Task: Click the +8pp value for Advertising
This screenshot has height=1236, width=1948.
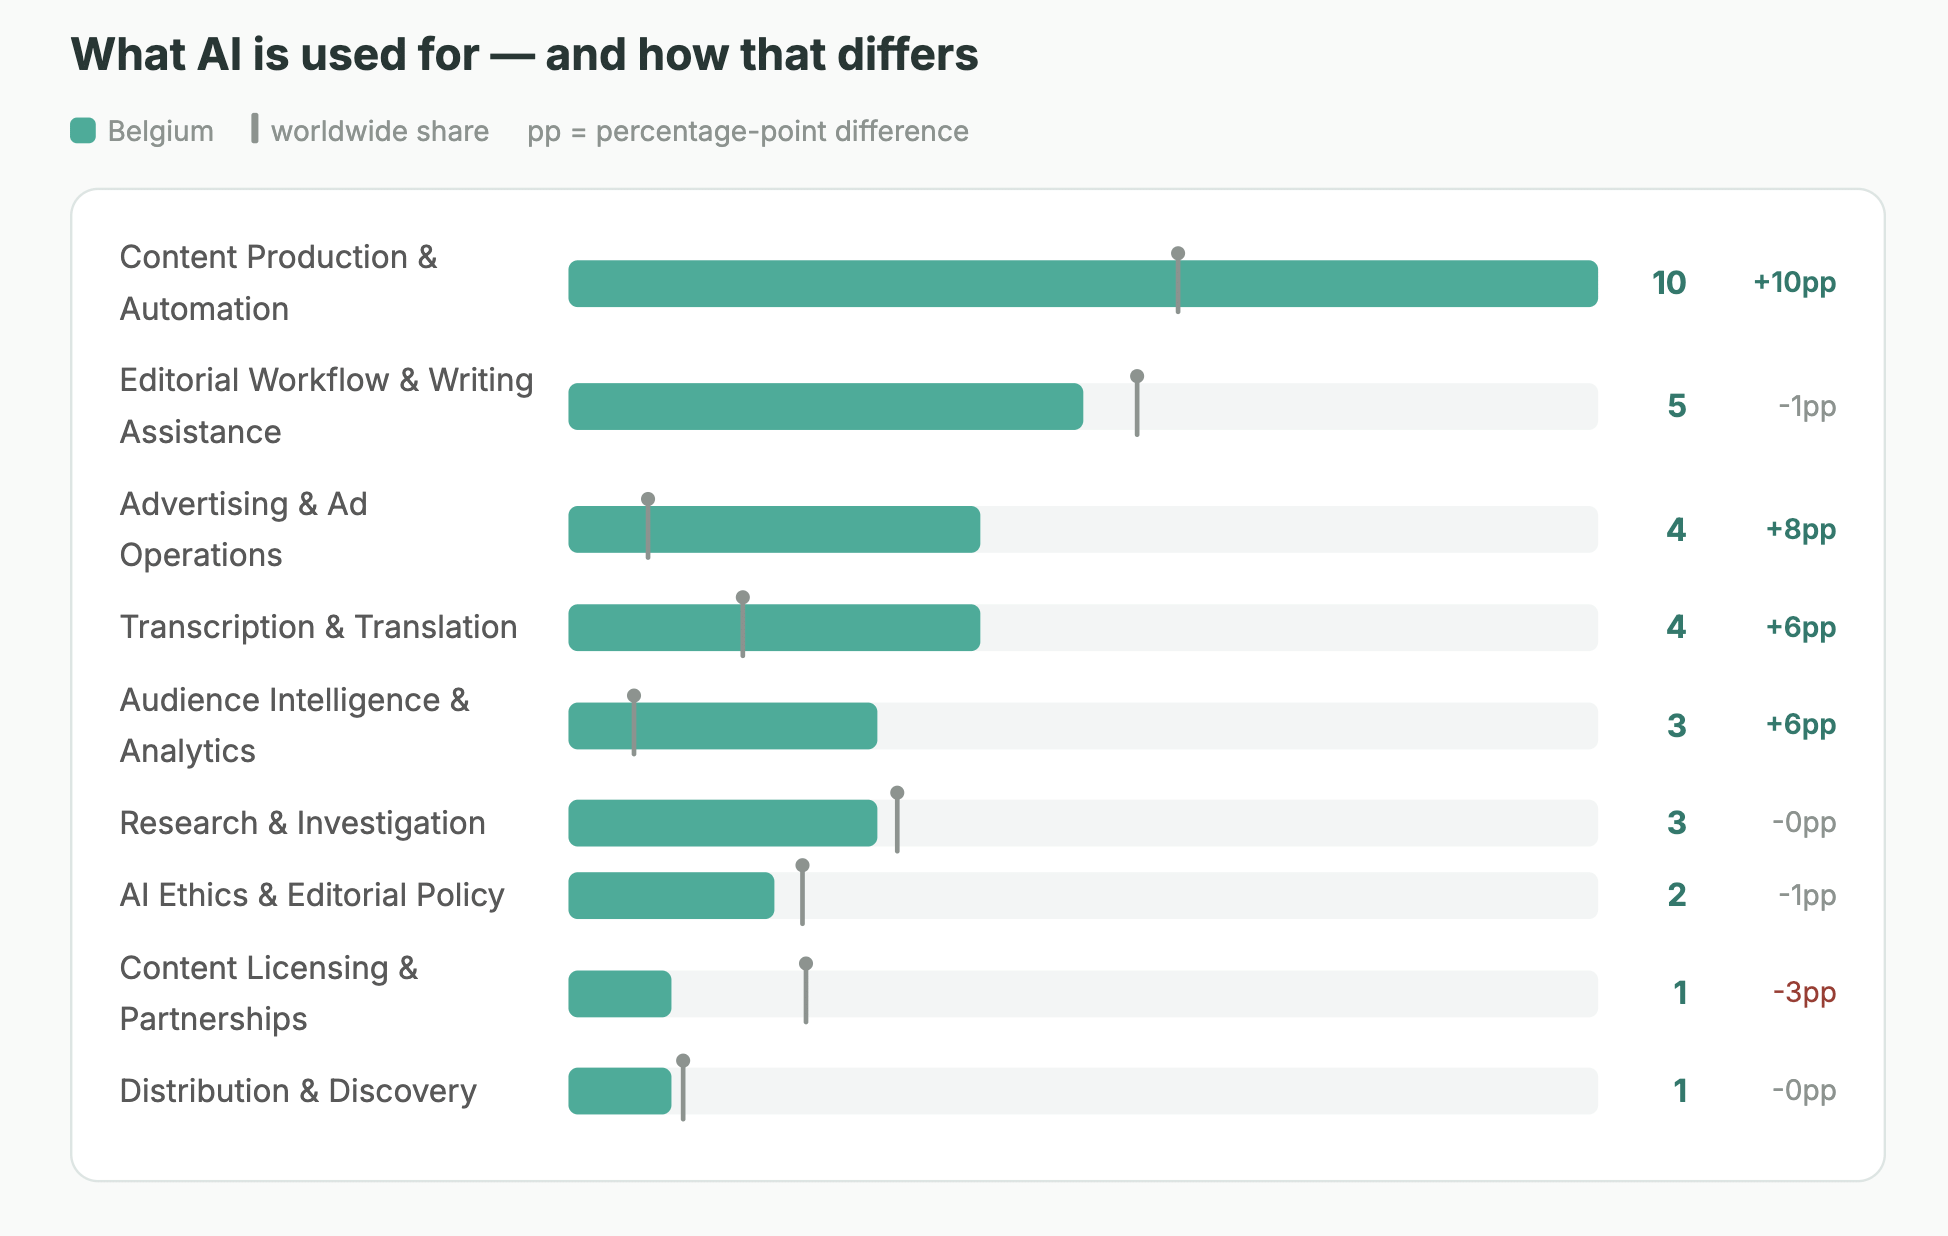Action: pos(1800,530)
